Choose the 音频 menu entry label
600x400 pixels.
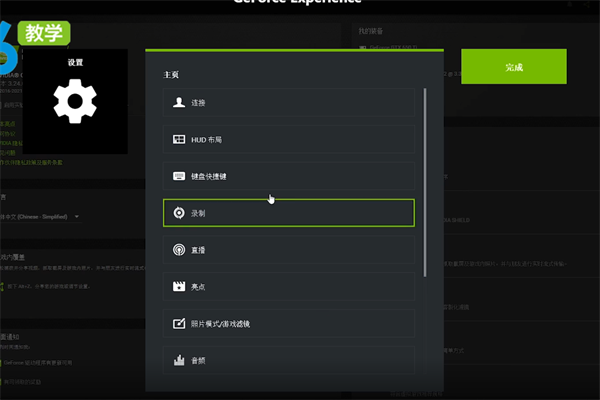click(x=200, y=360)
